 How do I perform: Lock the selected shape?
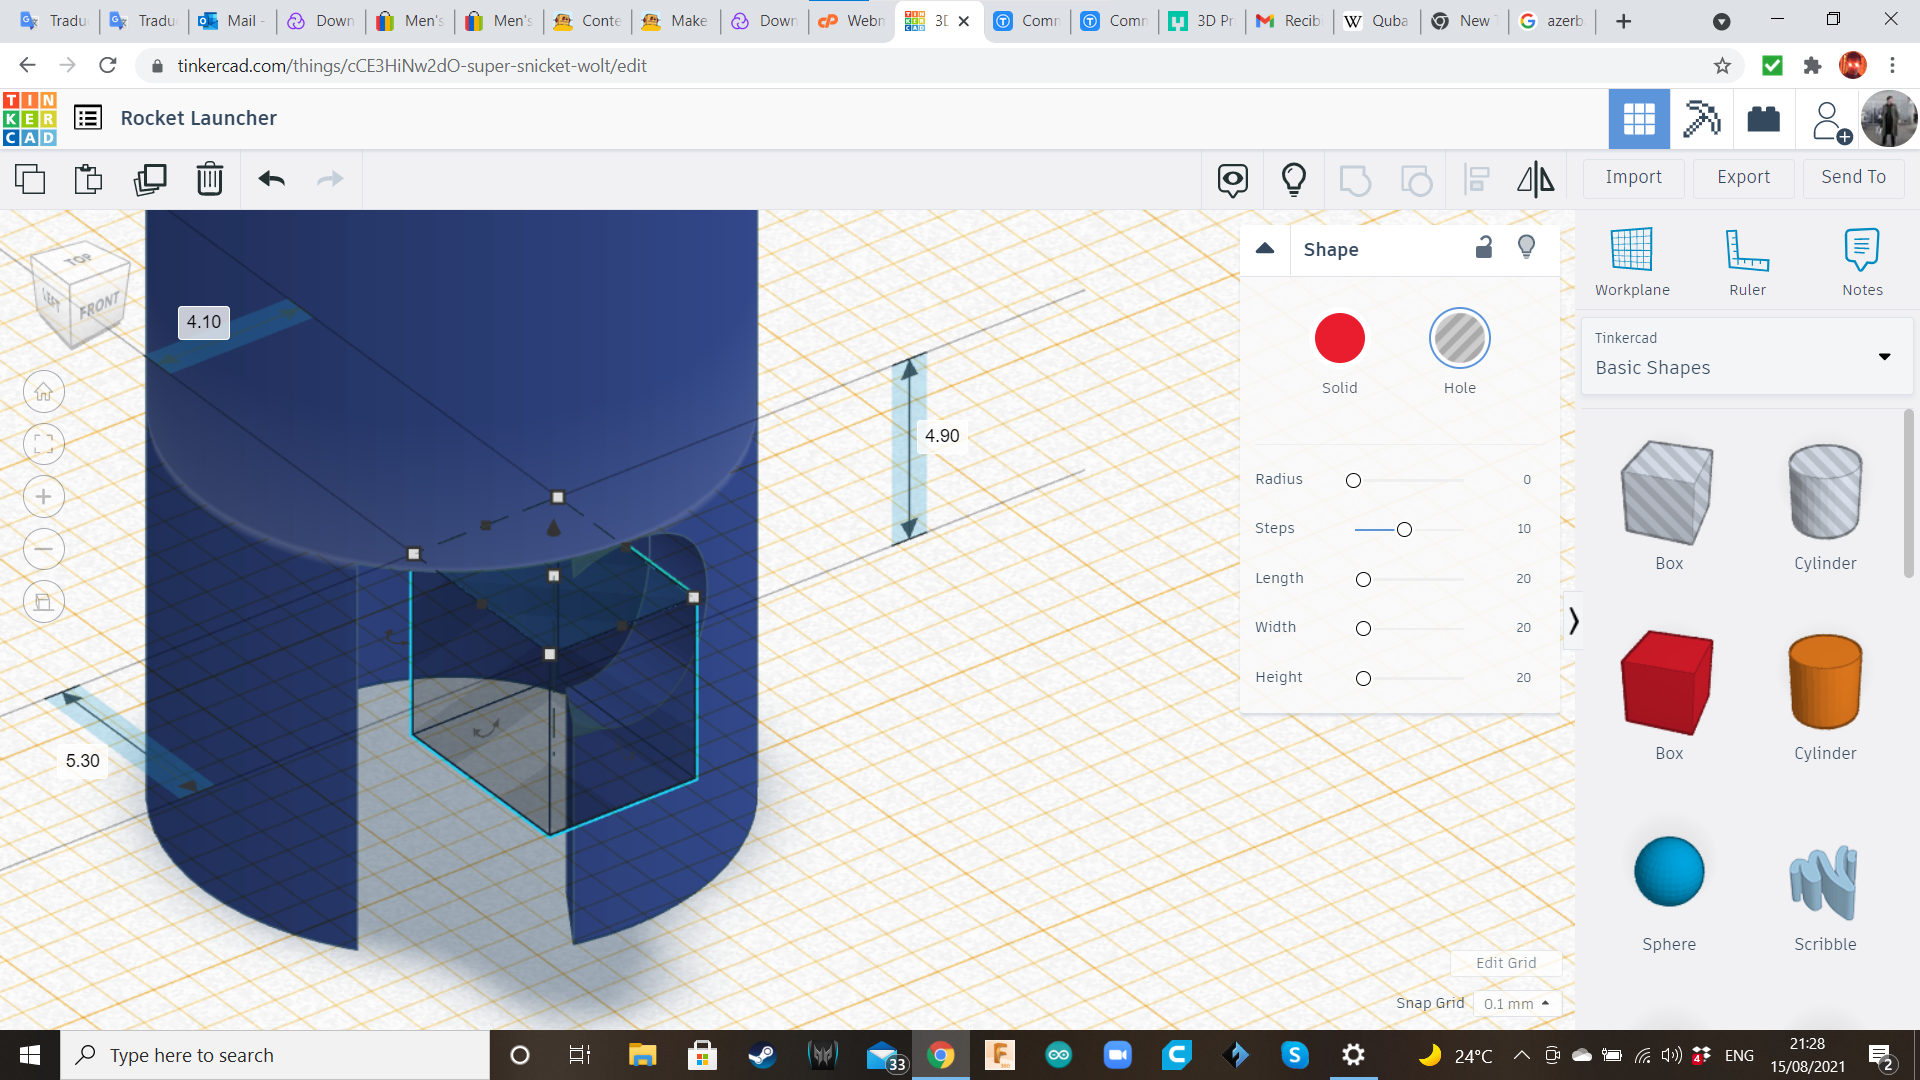[1484, 247]
